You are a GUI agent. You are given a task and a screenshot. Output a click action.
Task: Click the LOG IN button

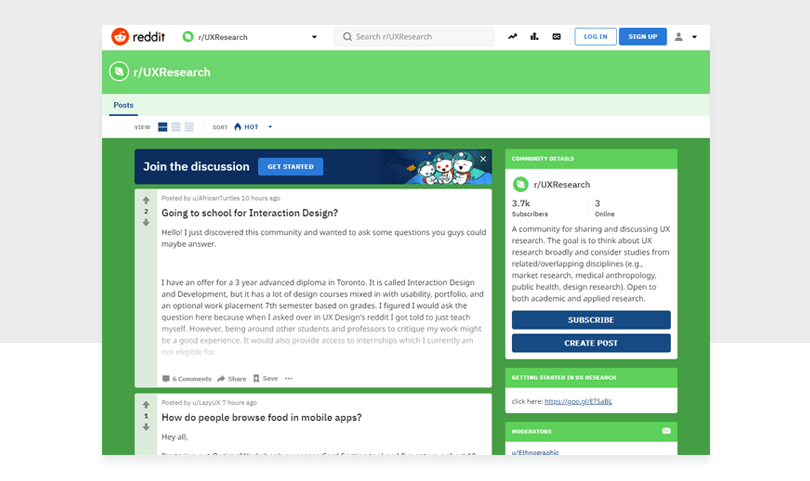[x=595, y=37]
